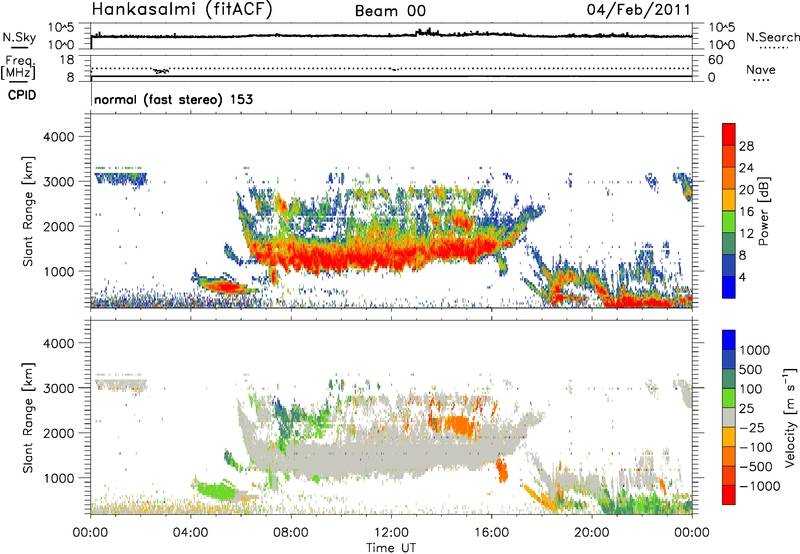Click the Nave legend label
800x554 pixels.
coord(761,69)
